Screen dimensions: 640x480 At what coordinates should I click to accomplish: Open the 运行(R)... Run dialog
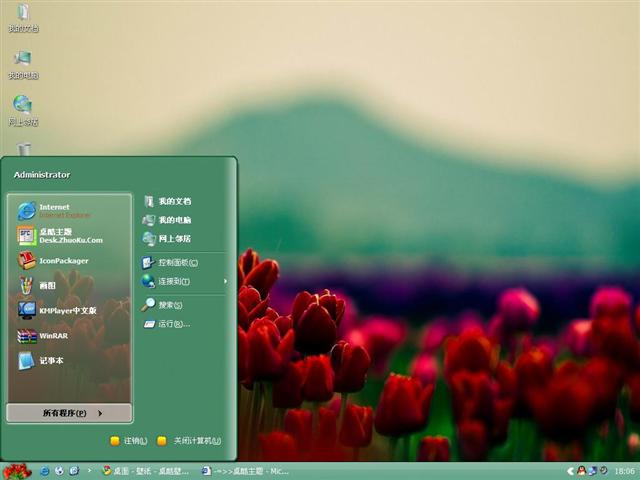pyautogui.click(x=184, y=324)
